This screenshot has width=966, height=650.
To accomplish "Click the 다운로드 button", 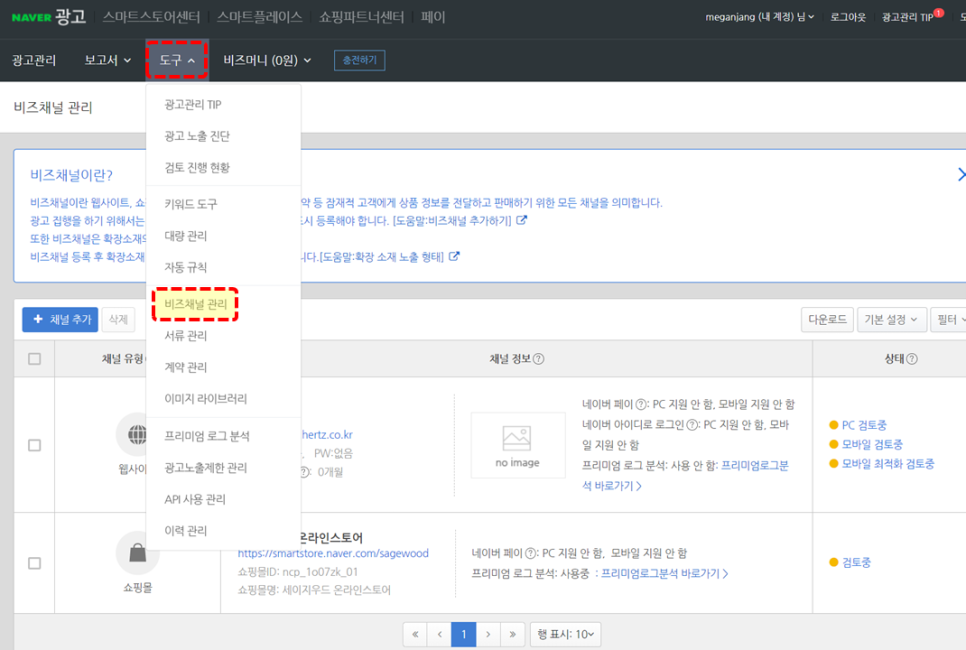I will (x=827, y=319).
